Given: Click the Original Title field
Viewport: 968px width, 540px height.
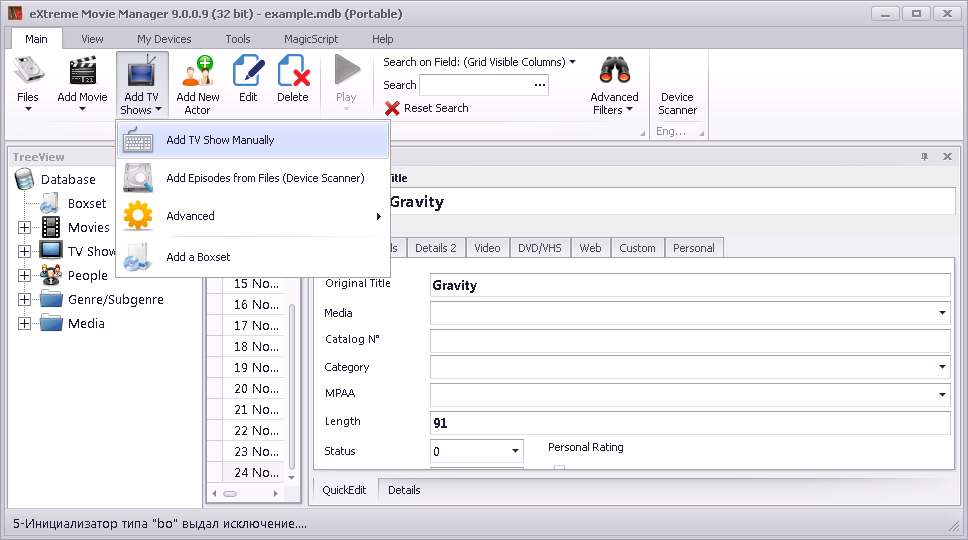Looking at the screenshot, I should pyautogui.click(x=690, y=285).
